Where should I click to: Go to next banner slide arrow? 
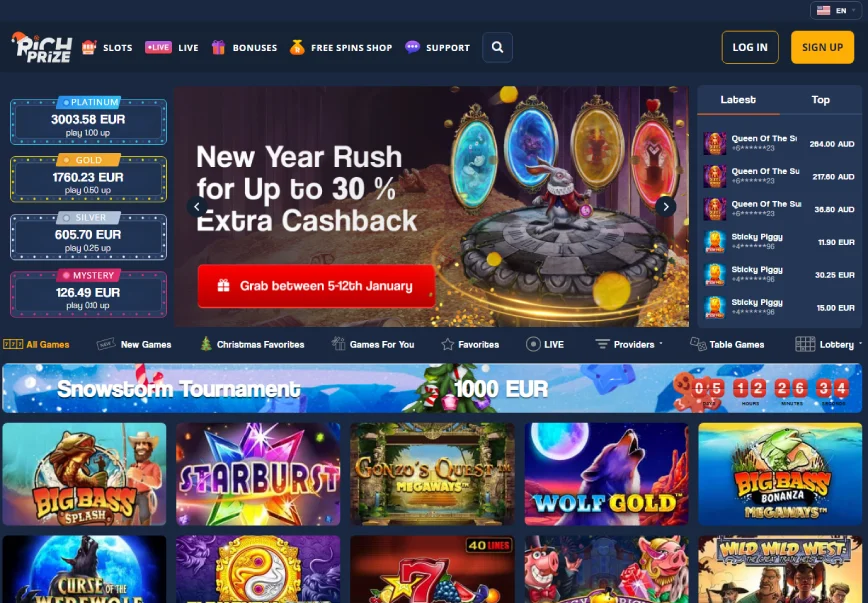666,207
